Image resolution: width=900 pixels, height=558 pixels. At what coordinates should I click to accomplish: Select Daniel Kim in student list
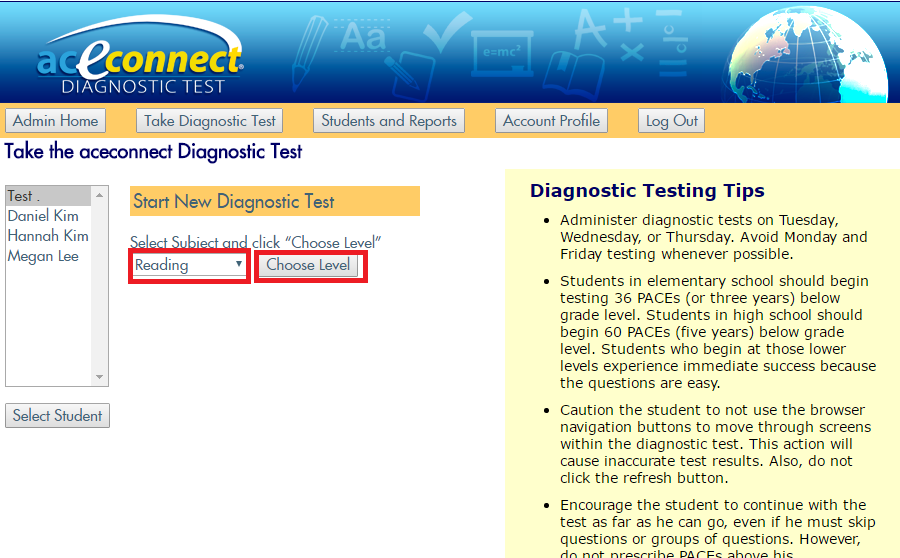(x=48, y=216)
